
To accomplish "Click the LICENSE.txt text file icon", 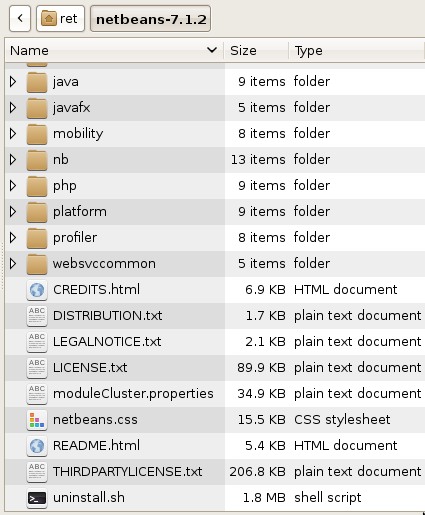I will pos(37,368).
